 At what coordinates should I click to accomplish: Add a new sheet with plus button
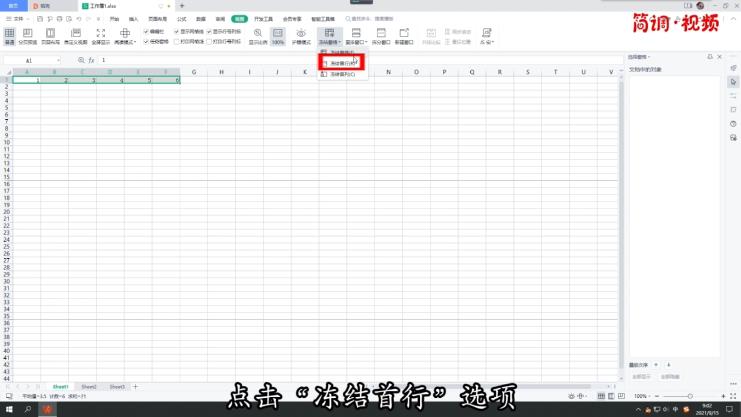point(136,386)
